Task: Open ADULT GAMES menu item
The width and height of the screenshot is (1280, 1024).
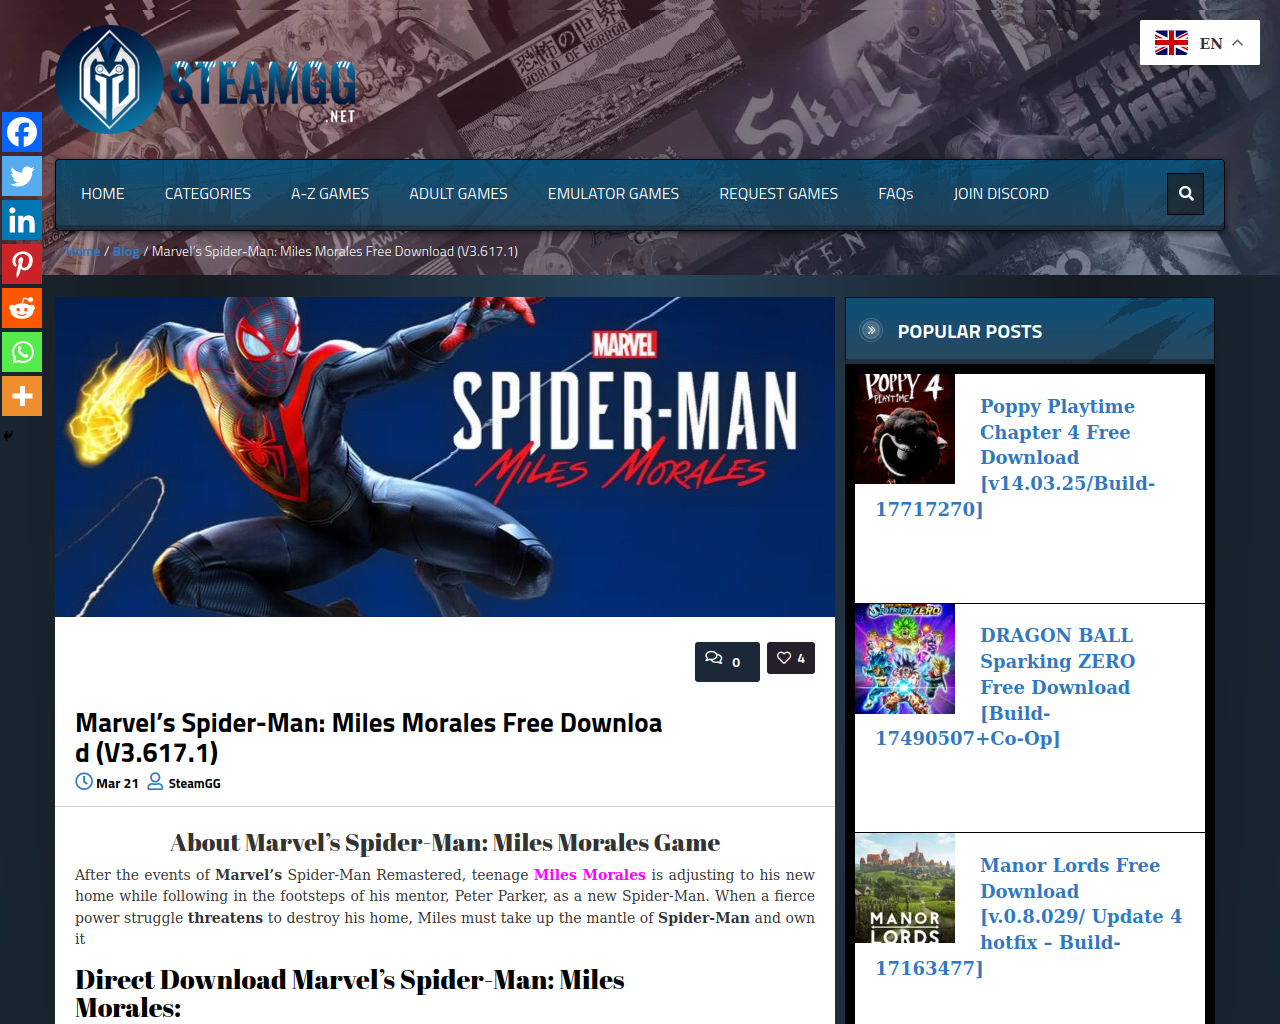Action: point(458,194)
